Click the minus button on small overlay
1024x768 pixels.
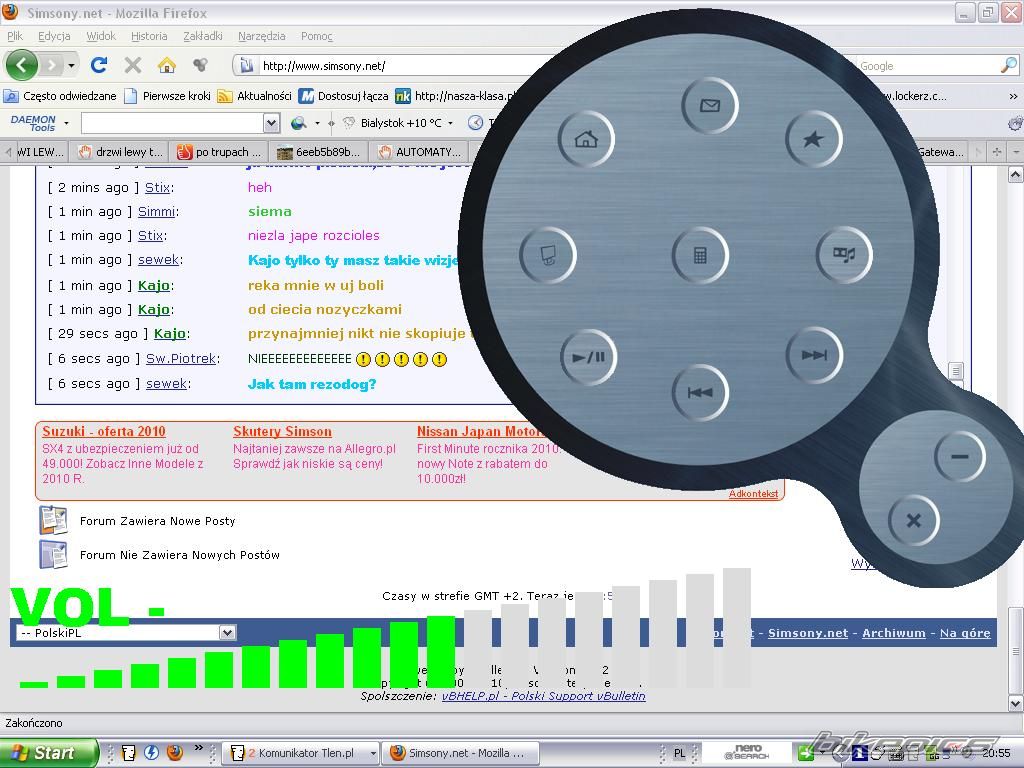point(959,457)
